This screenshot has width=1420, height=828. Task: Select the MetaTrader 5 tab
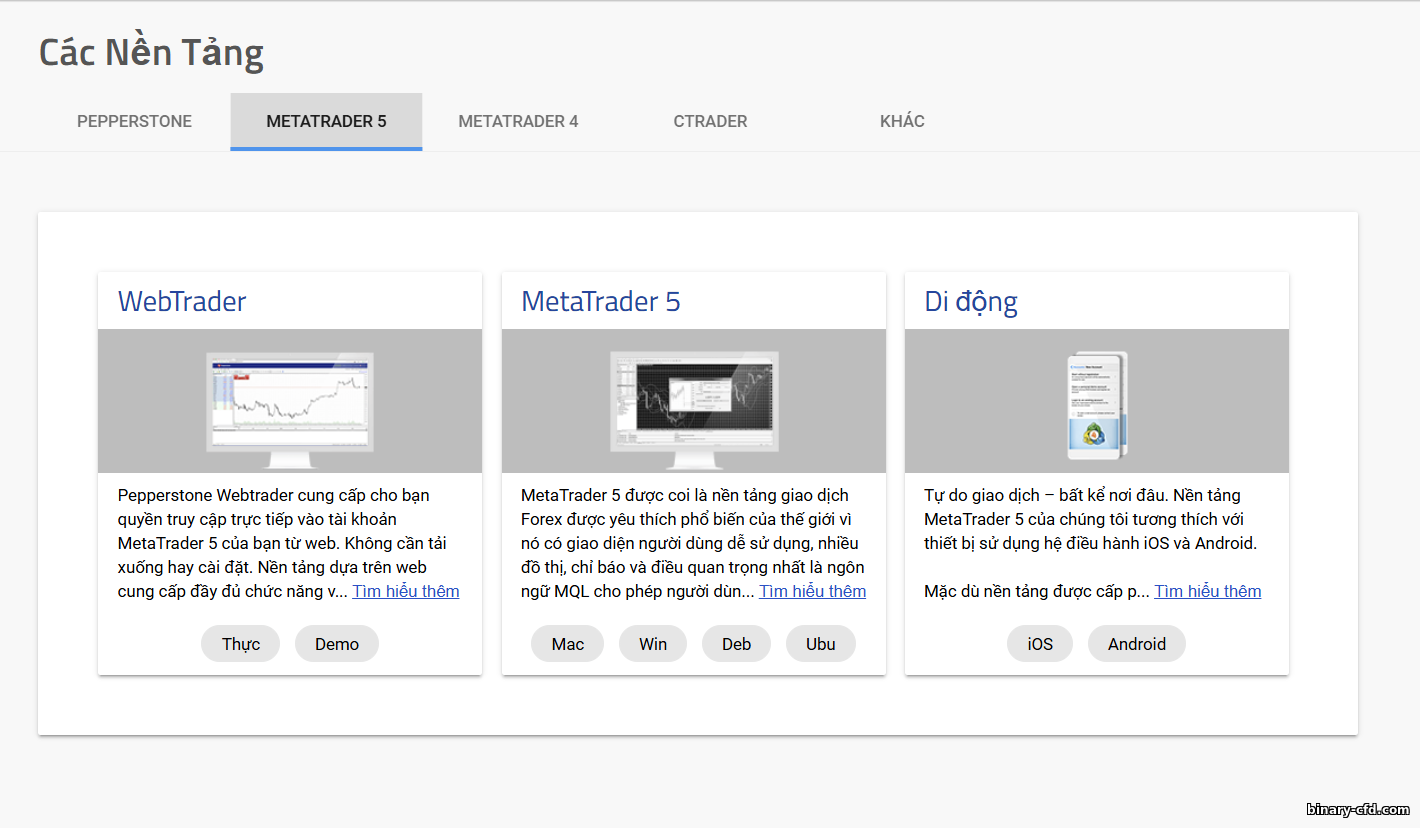click(x=326, y=121)
